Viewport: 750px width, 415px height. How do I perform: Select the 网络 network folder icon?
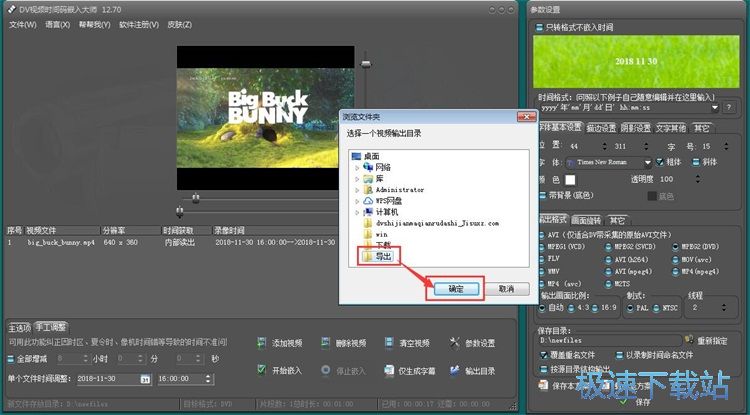[x=368, y=167]
